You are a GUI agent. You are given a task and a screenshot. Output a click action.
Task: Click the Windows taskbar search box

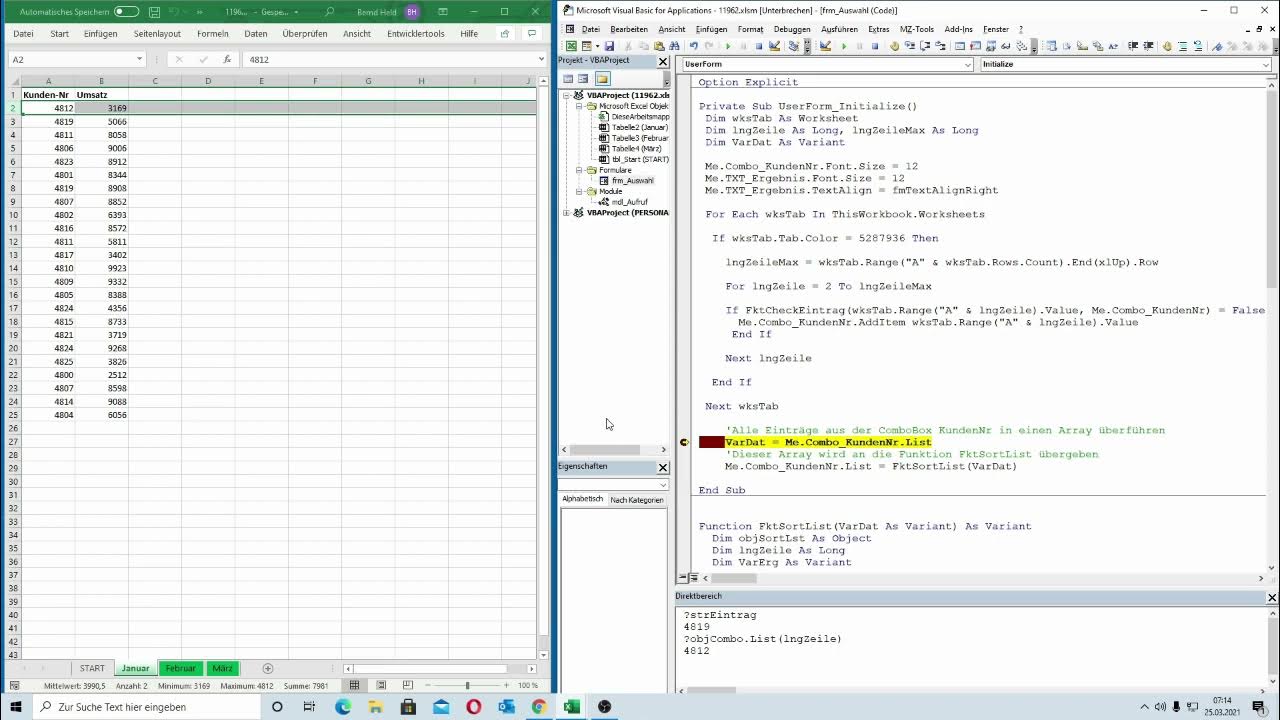pyautogui.click(x=145, y=707)
